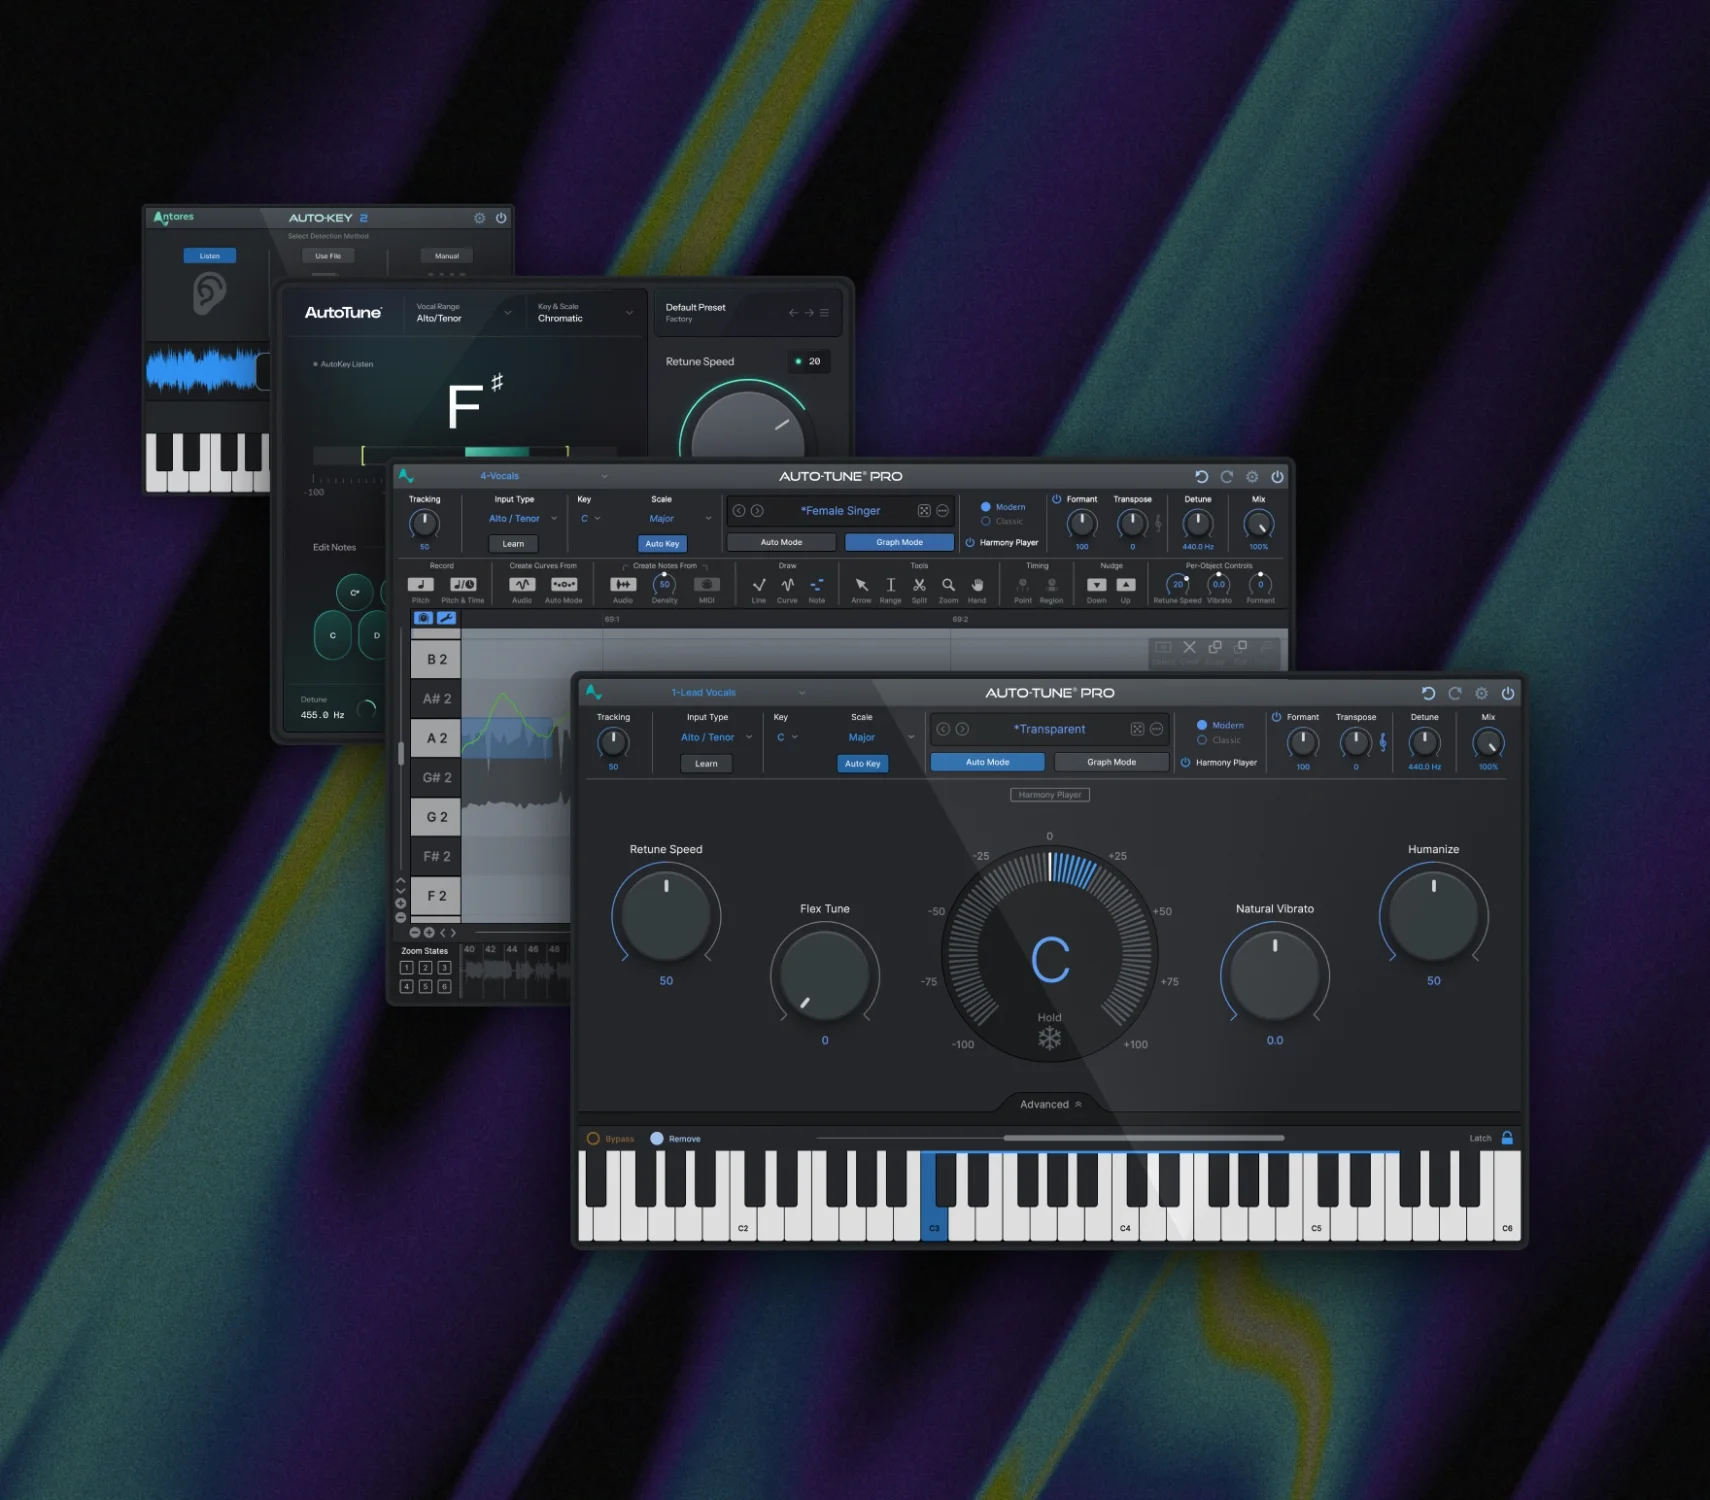This screenshot has height=1500, width=1710.
Task: Create notes from Audio icon
Action: (x=623, y=585)
